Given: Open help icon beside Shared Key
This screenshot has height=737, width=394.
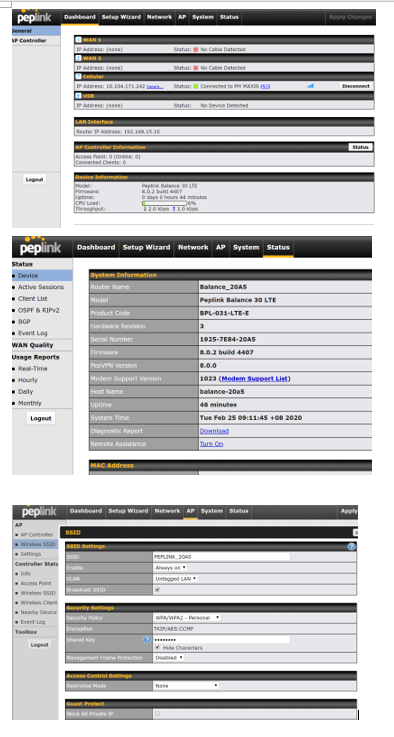Looking at the screenshot, I should (147, 640).
